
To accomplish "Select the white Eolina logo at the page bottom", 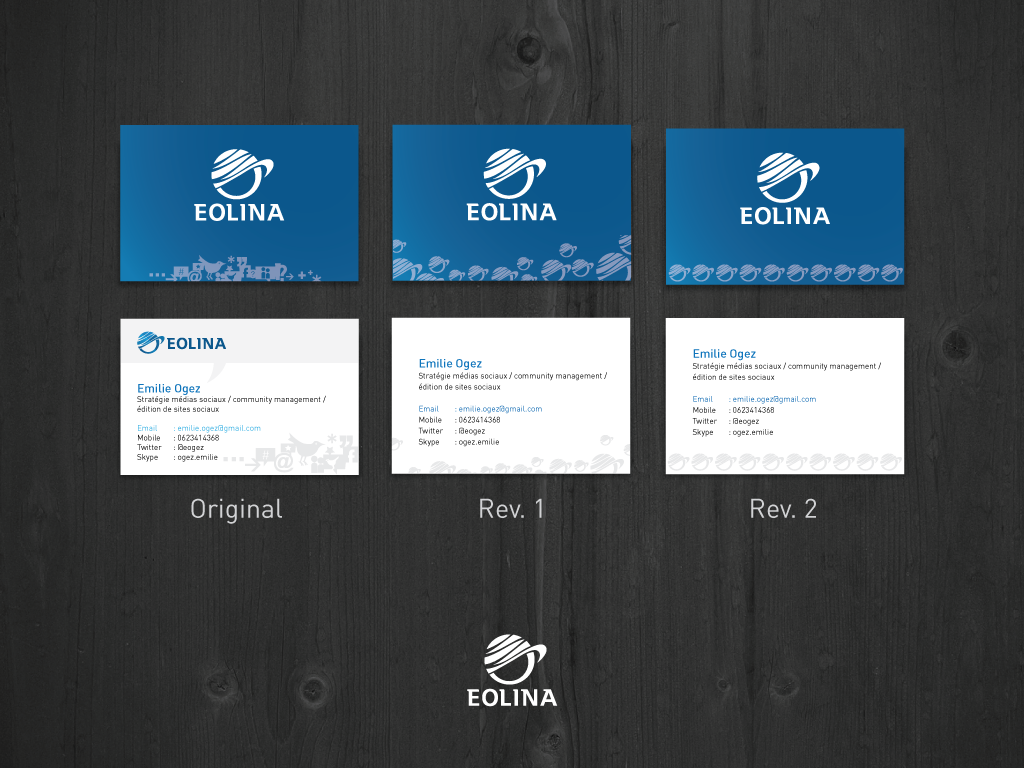I will (512, 660).
